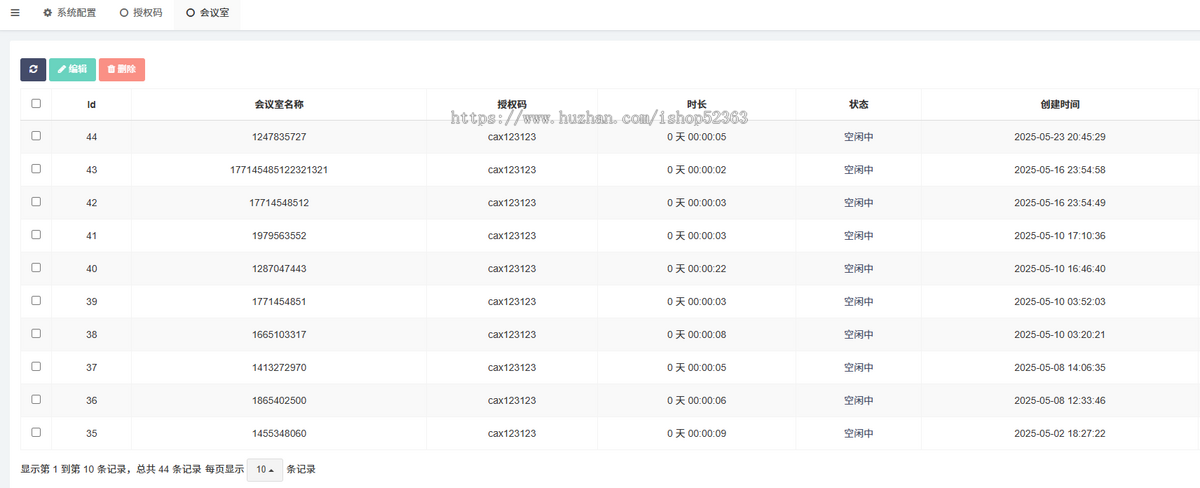1200x488 pixels.
Task: Click room name 1455348060
Action: [279, 434]
